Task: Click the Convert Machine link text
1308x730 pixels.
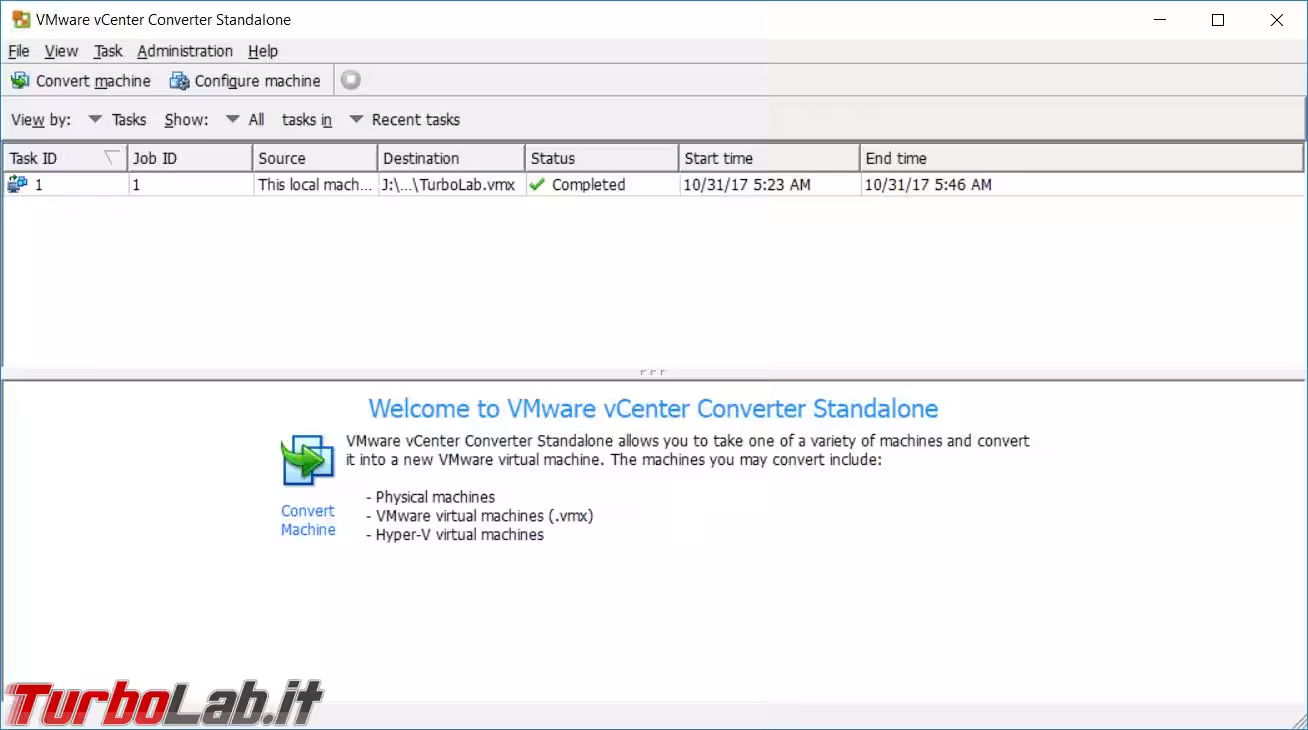Action: point(308,520)
